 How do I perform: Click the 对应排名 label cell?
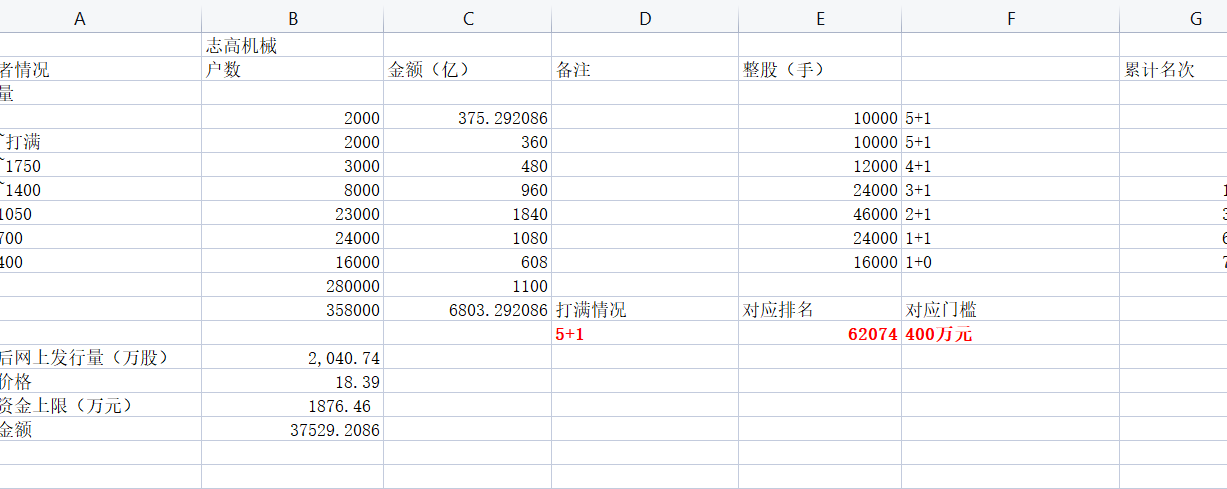click(x=820, y=309)
